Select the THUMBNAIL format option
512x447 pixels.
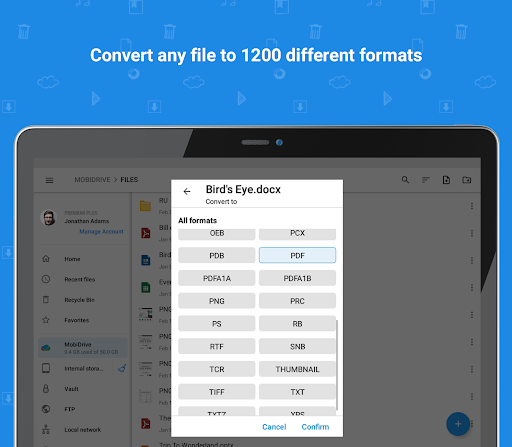point(297,369)
